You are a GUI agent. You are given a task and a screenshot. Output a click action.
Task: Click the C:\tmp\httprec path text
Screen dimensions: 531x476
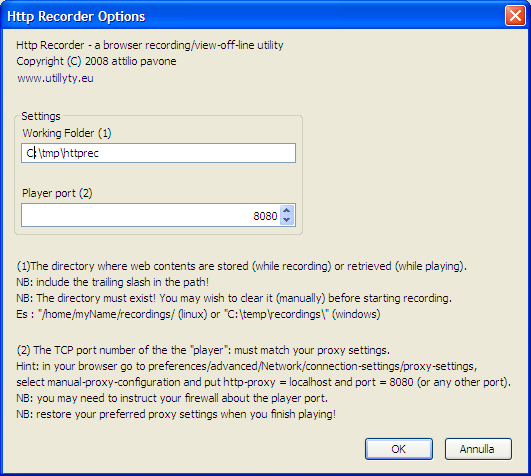[63, 153]
